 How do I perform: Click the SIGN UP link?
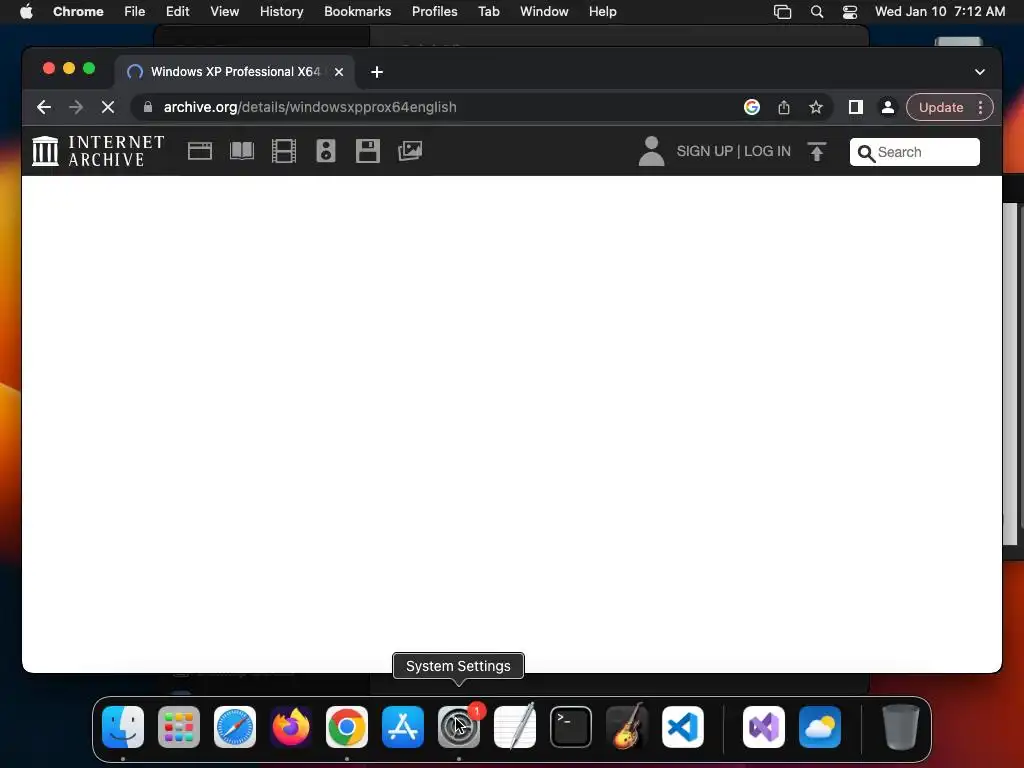click(x=705, y=151)
